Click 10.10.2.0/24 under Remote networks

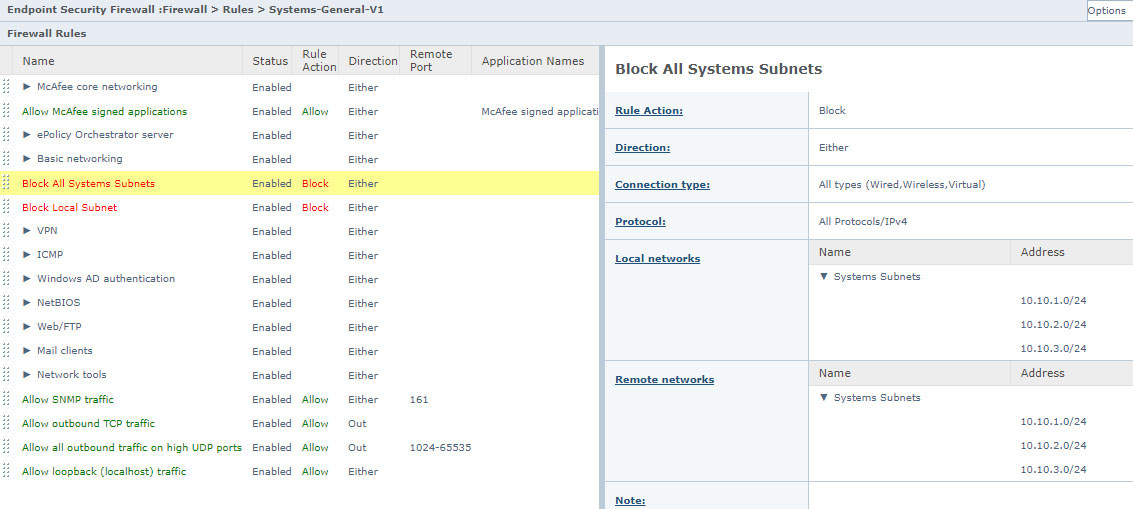tap(1054, 445)
